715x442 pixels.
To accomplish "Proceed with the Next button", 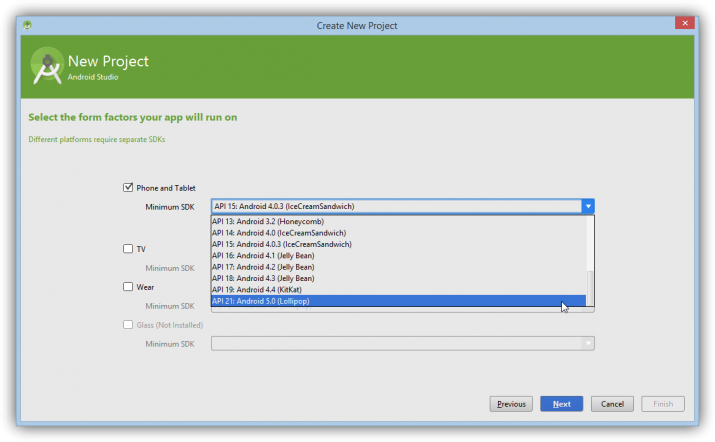I will [561, 404].
